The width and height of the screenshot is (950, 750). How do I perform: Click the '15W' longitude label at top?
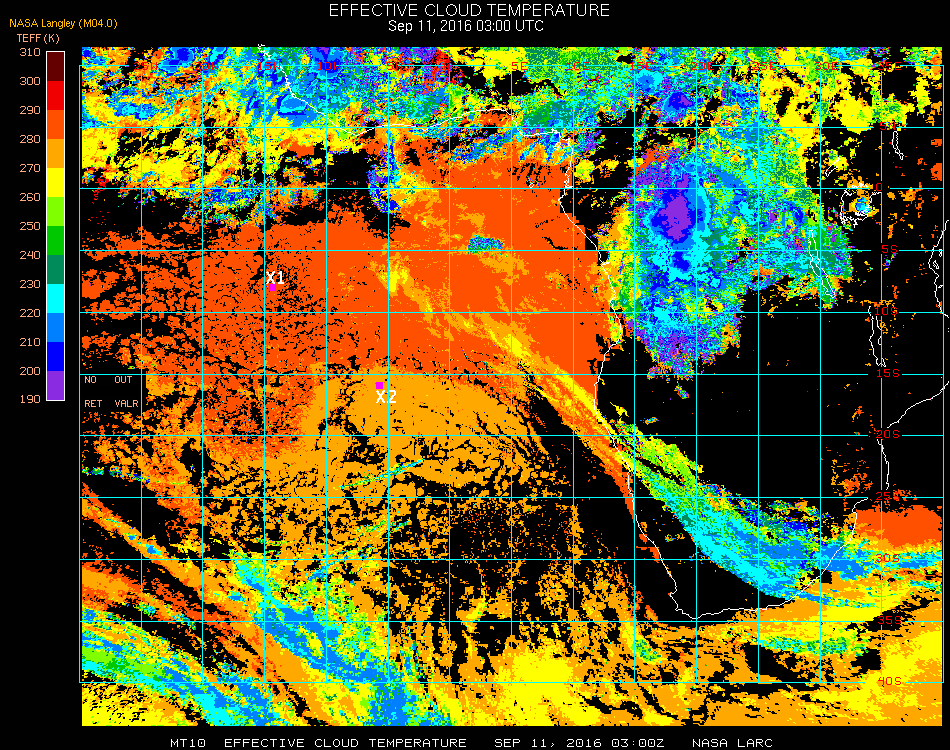pyautogui.click(x=270, y=66)
